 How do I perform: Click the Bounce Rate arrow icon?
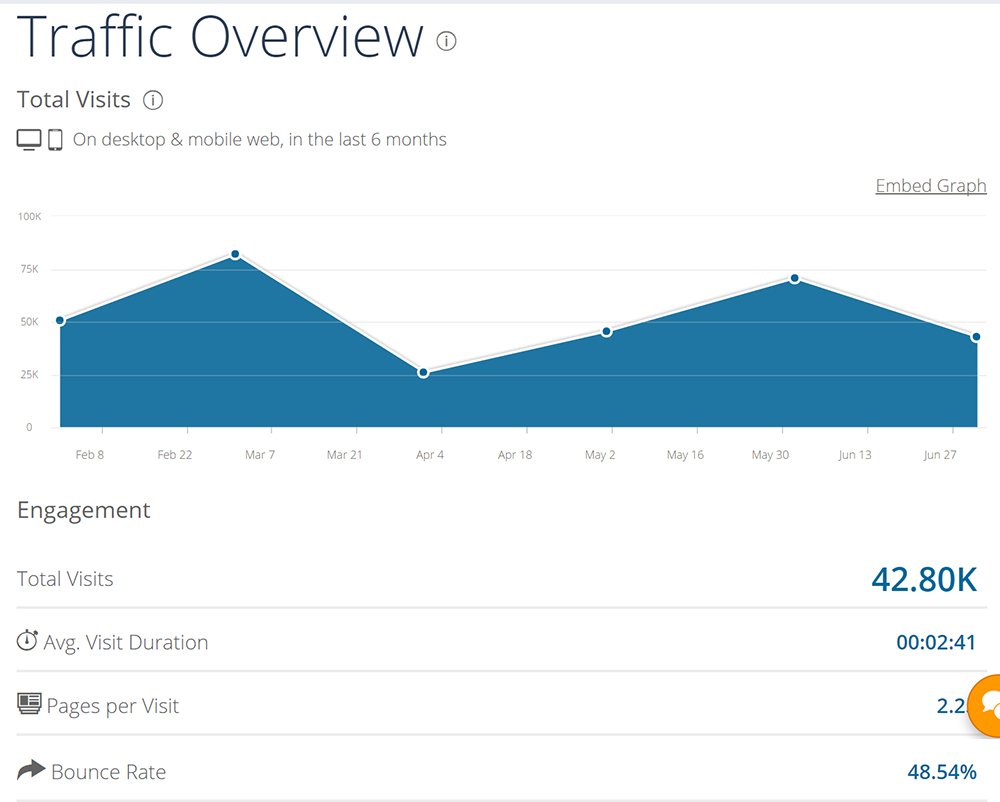(x=31, y=770)
